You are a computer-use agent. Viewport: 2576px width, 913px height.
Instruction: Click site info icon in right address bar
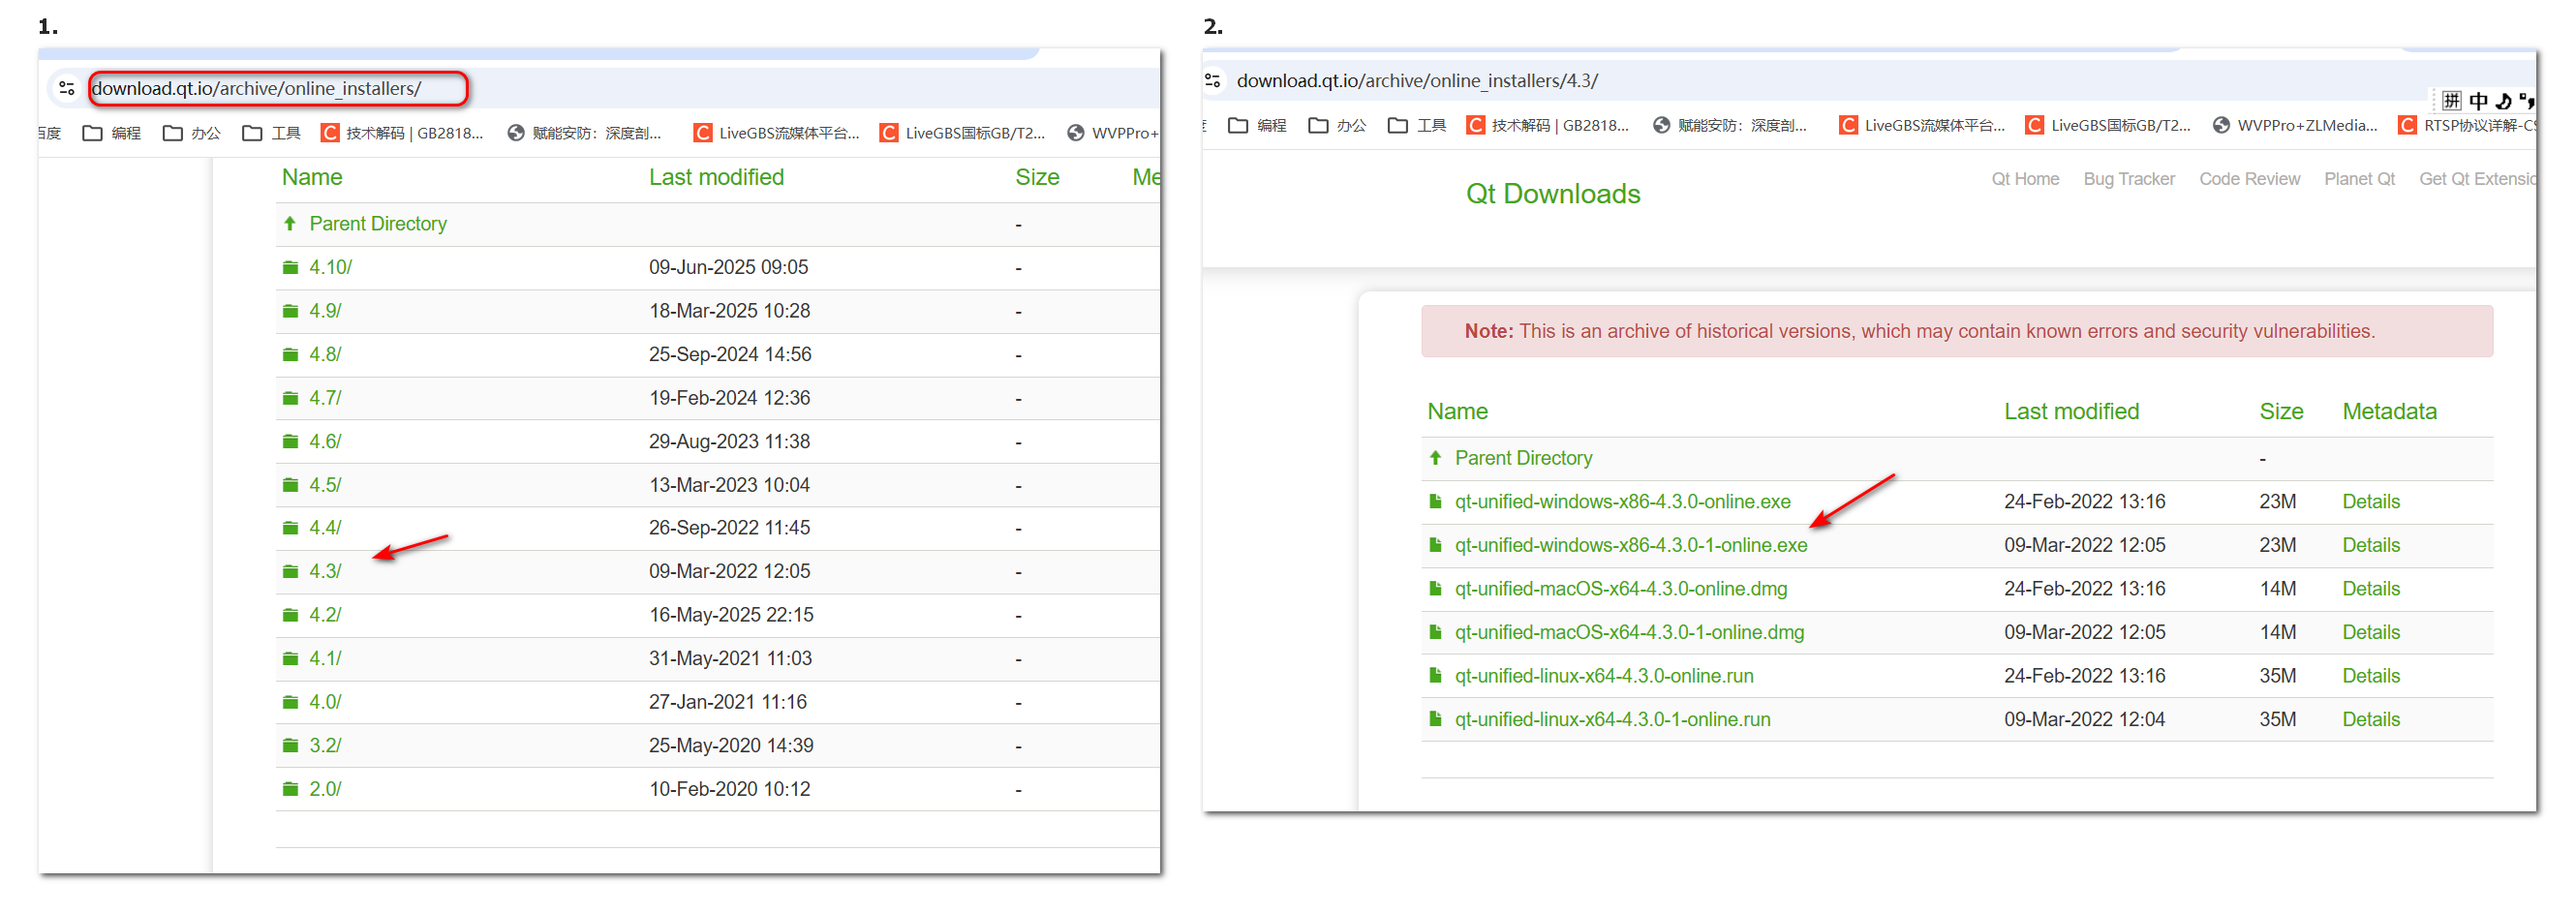click(1213, 80)
